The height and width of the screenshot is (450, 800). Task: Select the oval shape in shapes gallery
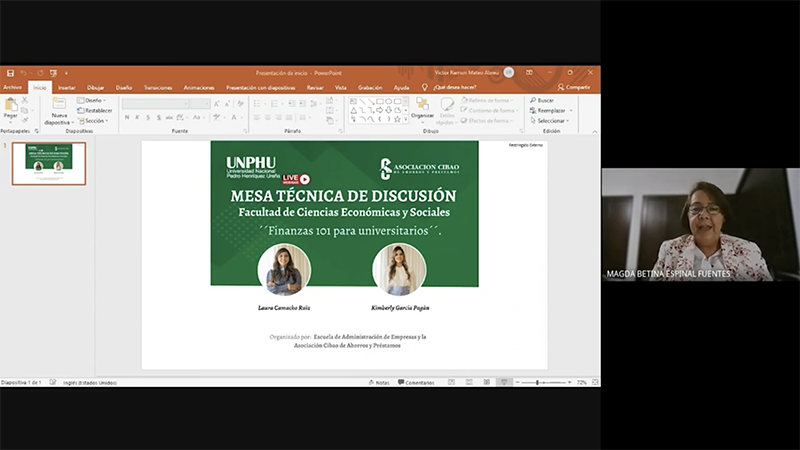388,102
